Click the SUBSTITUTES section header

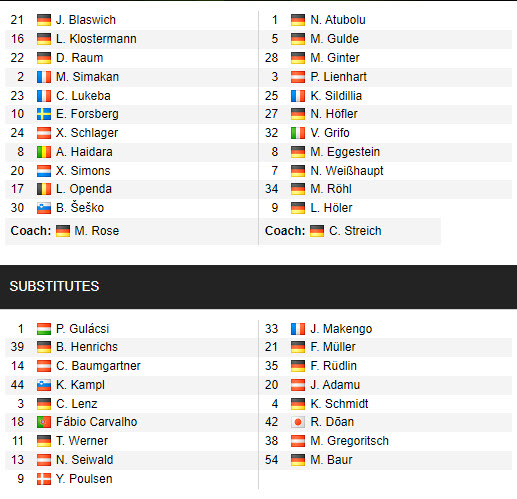[258, 287]
